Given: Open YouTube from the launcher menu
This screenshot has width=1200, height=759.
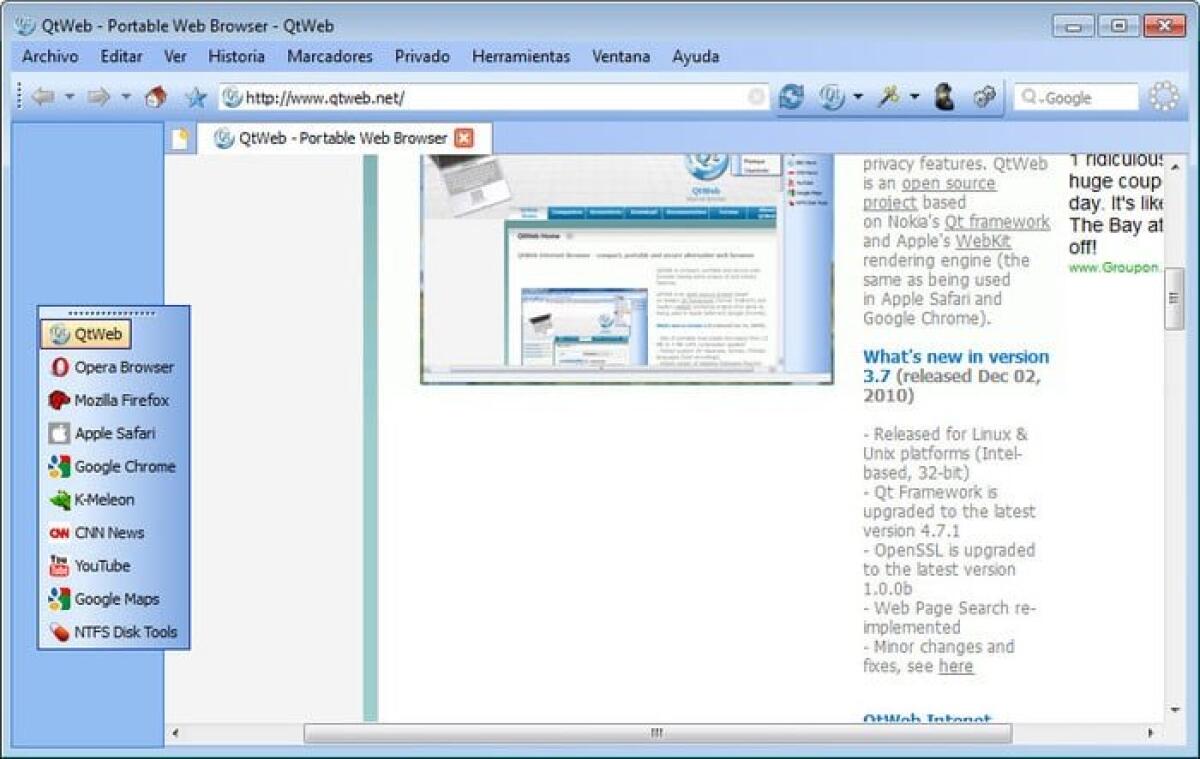Looking at the screenshot, I should (102, 566).
